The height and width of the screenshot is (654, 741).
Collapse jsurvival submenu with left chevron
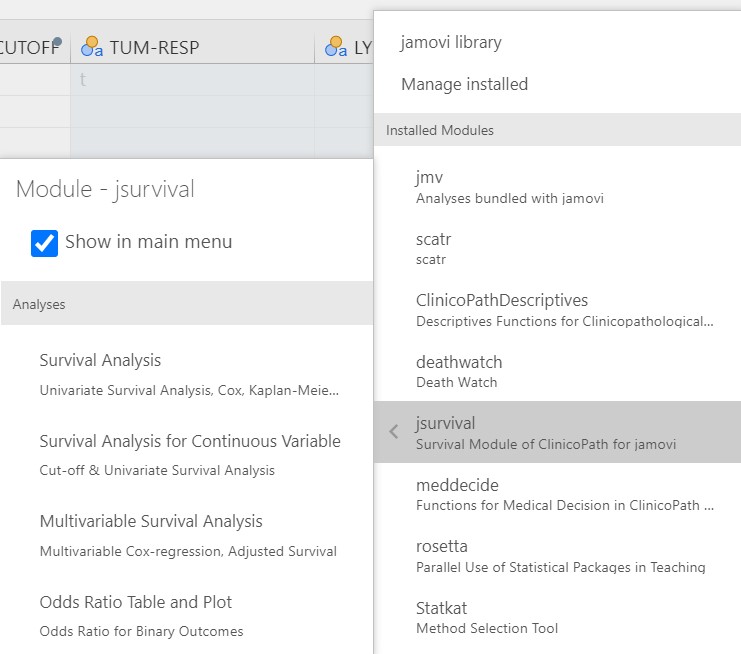(x=394, y=431)
